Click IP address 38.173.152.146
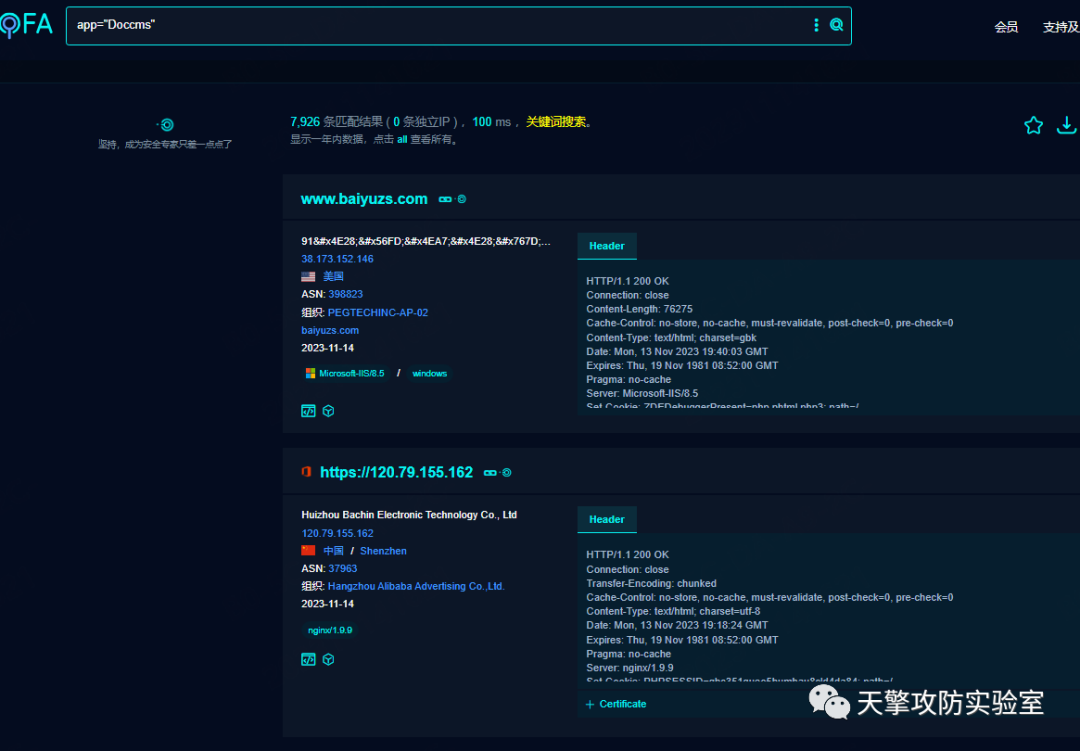1080x751 pixels. [337, 259]
